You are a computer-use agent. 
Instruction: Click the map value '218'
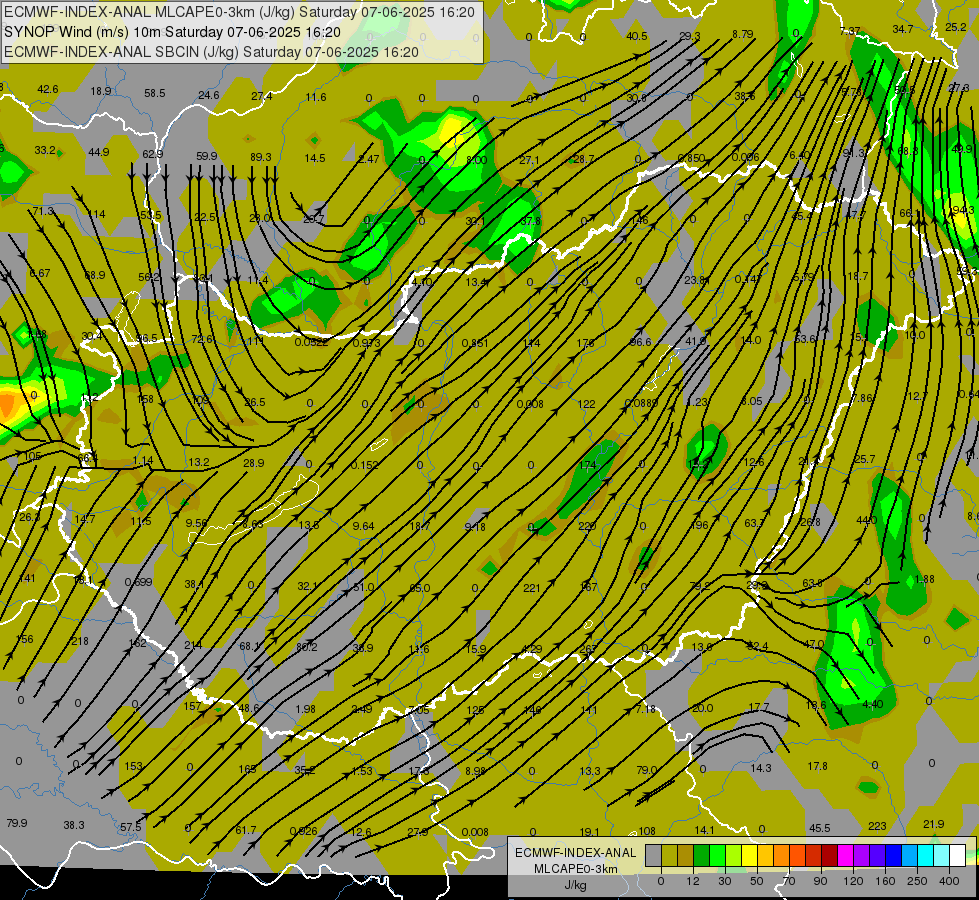point(80,641)
